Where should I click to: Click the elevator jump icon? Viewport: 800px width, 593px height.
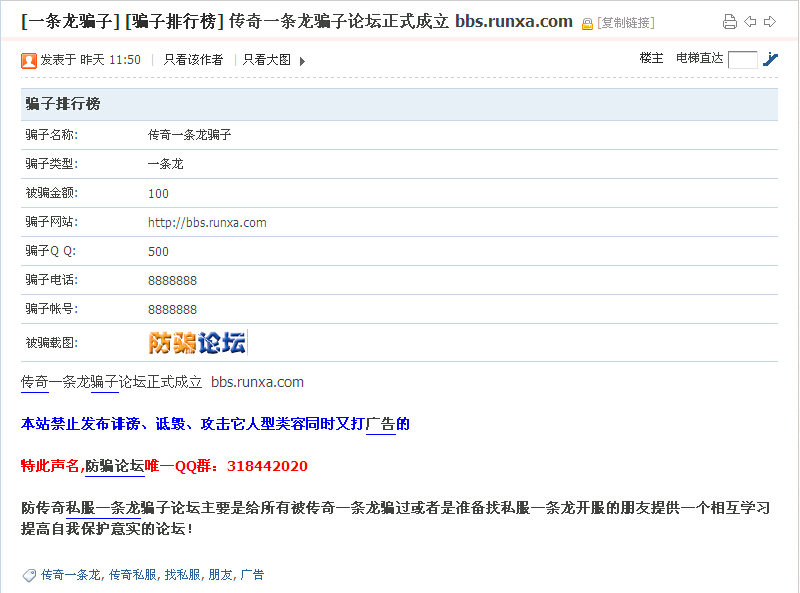tap(770, 59)
